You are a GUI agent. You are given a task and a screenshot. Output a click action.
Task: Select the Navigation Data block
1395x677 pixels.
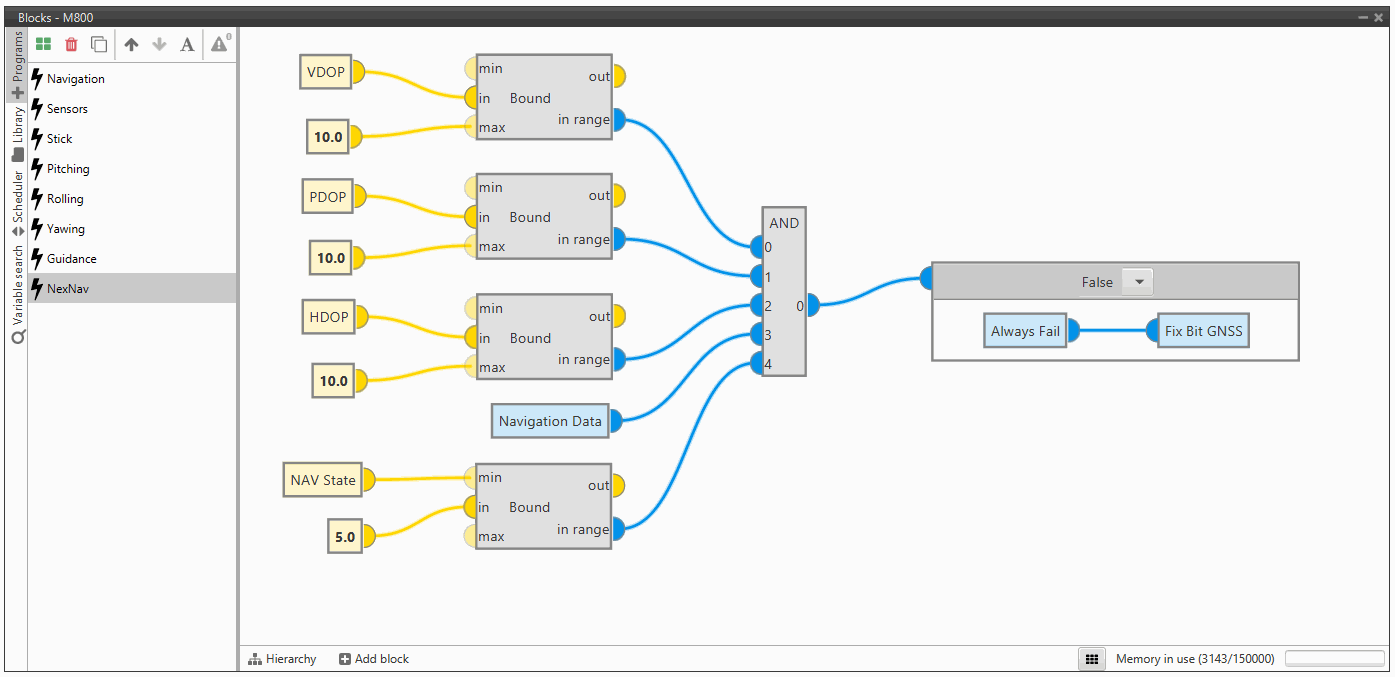tap(550, 421)
